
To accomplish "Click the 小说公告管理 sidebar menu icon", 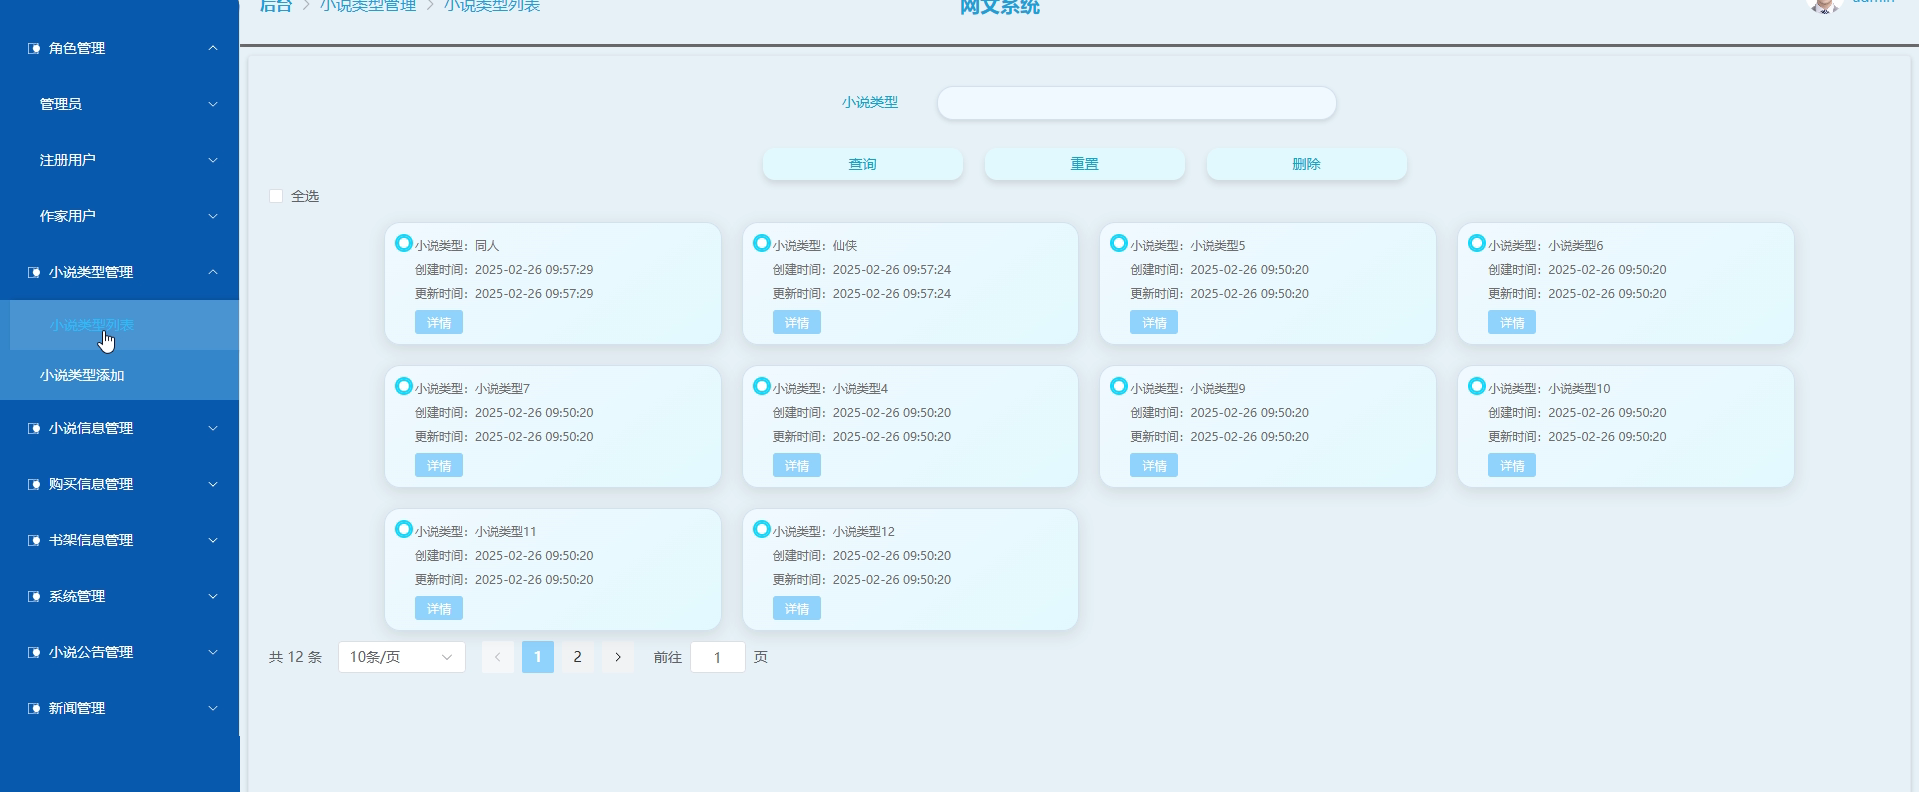I will (x=34, y=652).
